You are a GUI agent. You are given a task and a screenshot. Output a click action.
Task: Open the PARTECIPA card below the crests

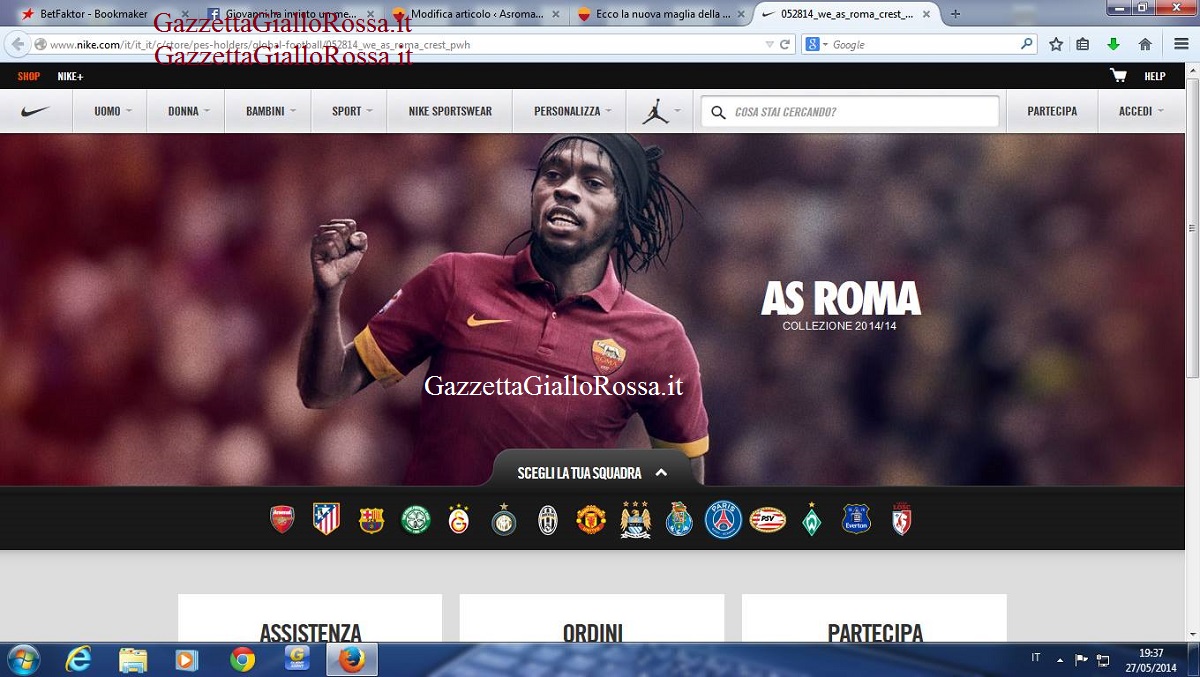874,618
